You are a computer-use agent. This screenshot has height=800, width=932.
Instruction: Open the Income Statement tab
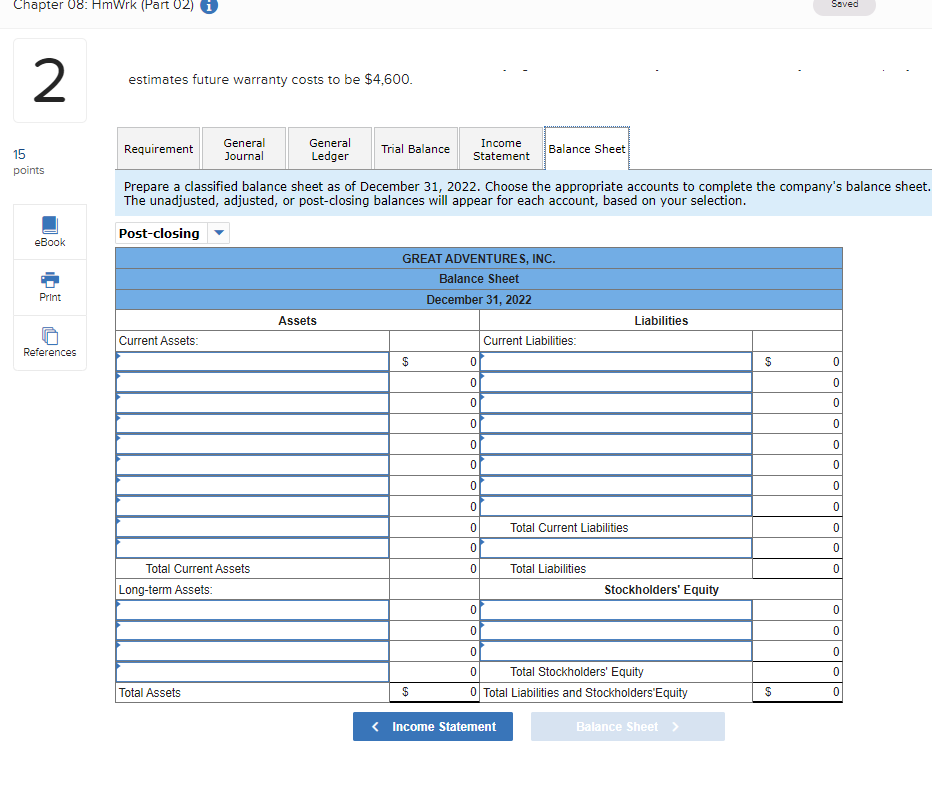tap(501, 149)
